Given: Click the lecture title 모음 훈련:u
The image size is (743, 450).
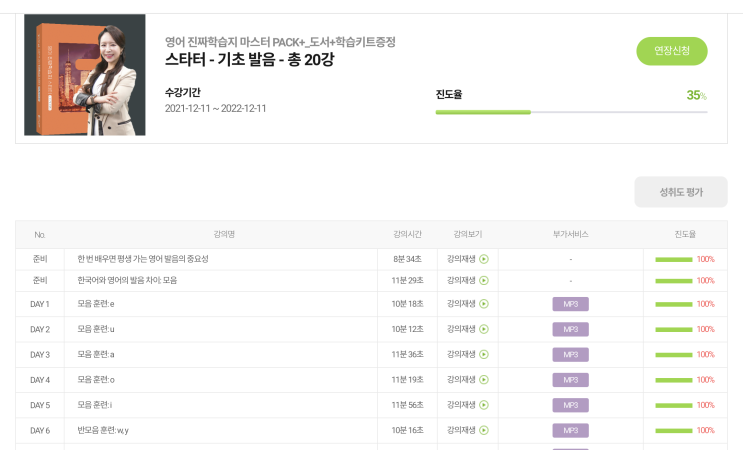Looking at the screenshot, I should tap(96, 329).
